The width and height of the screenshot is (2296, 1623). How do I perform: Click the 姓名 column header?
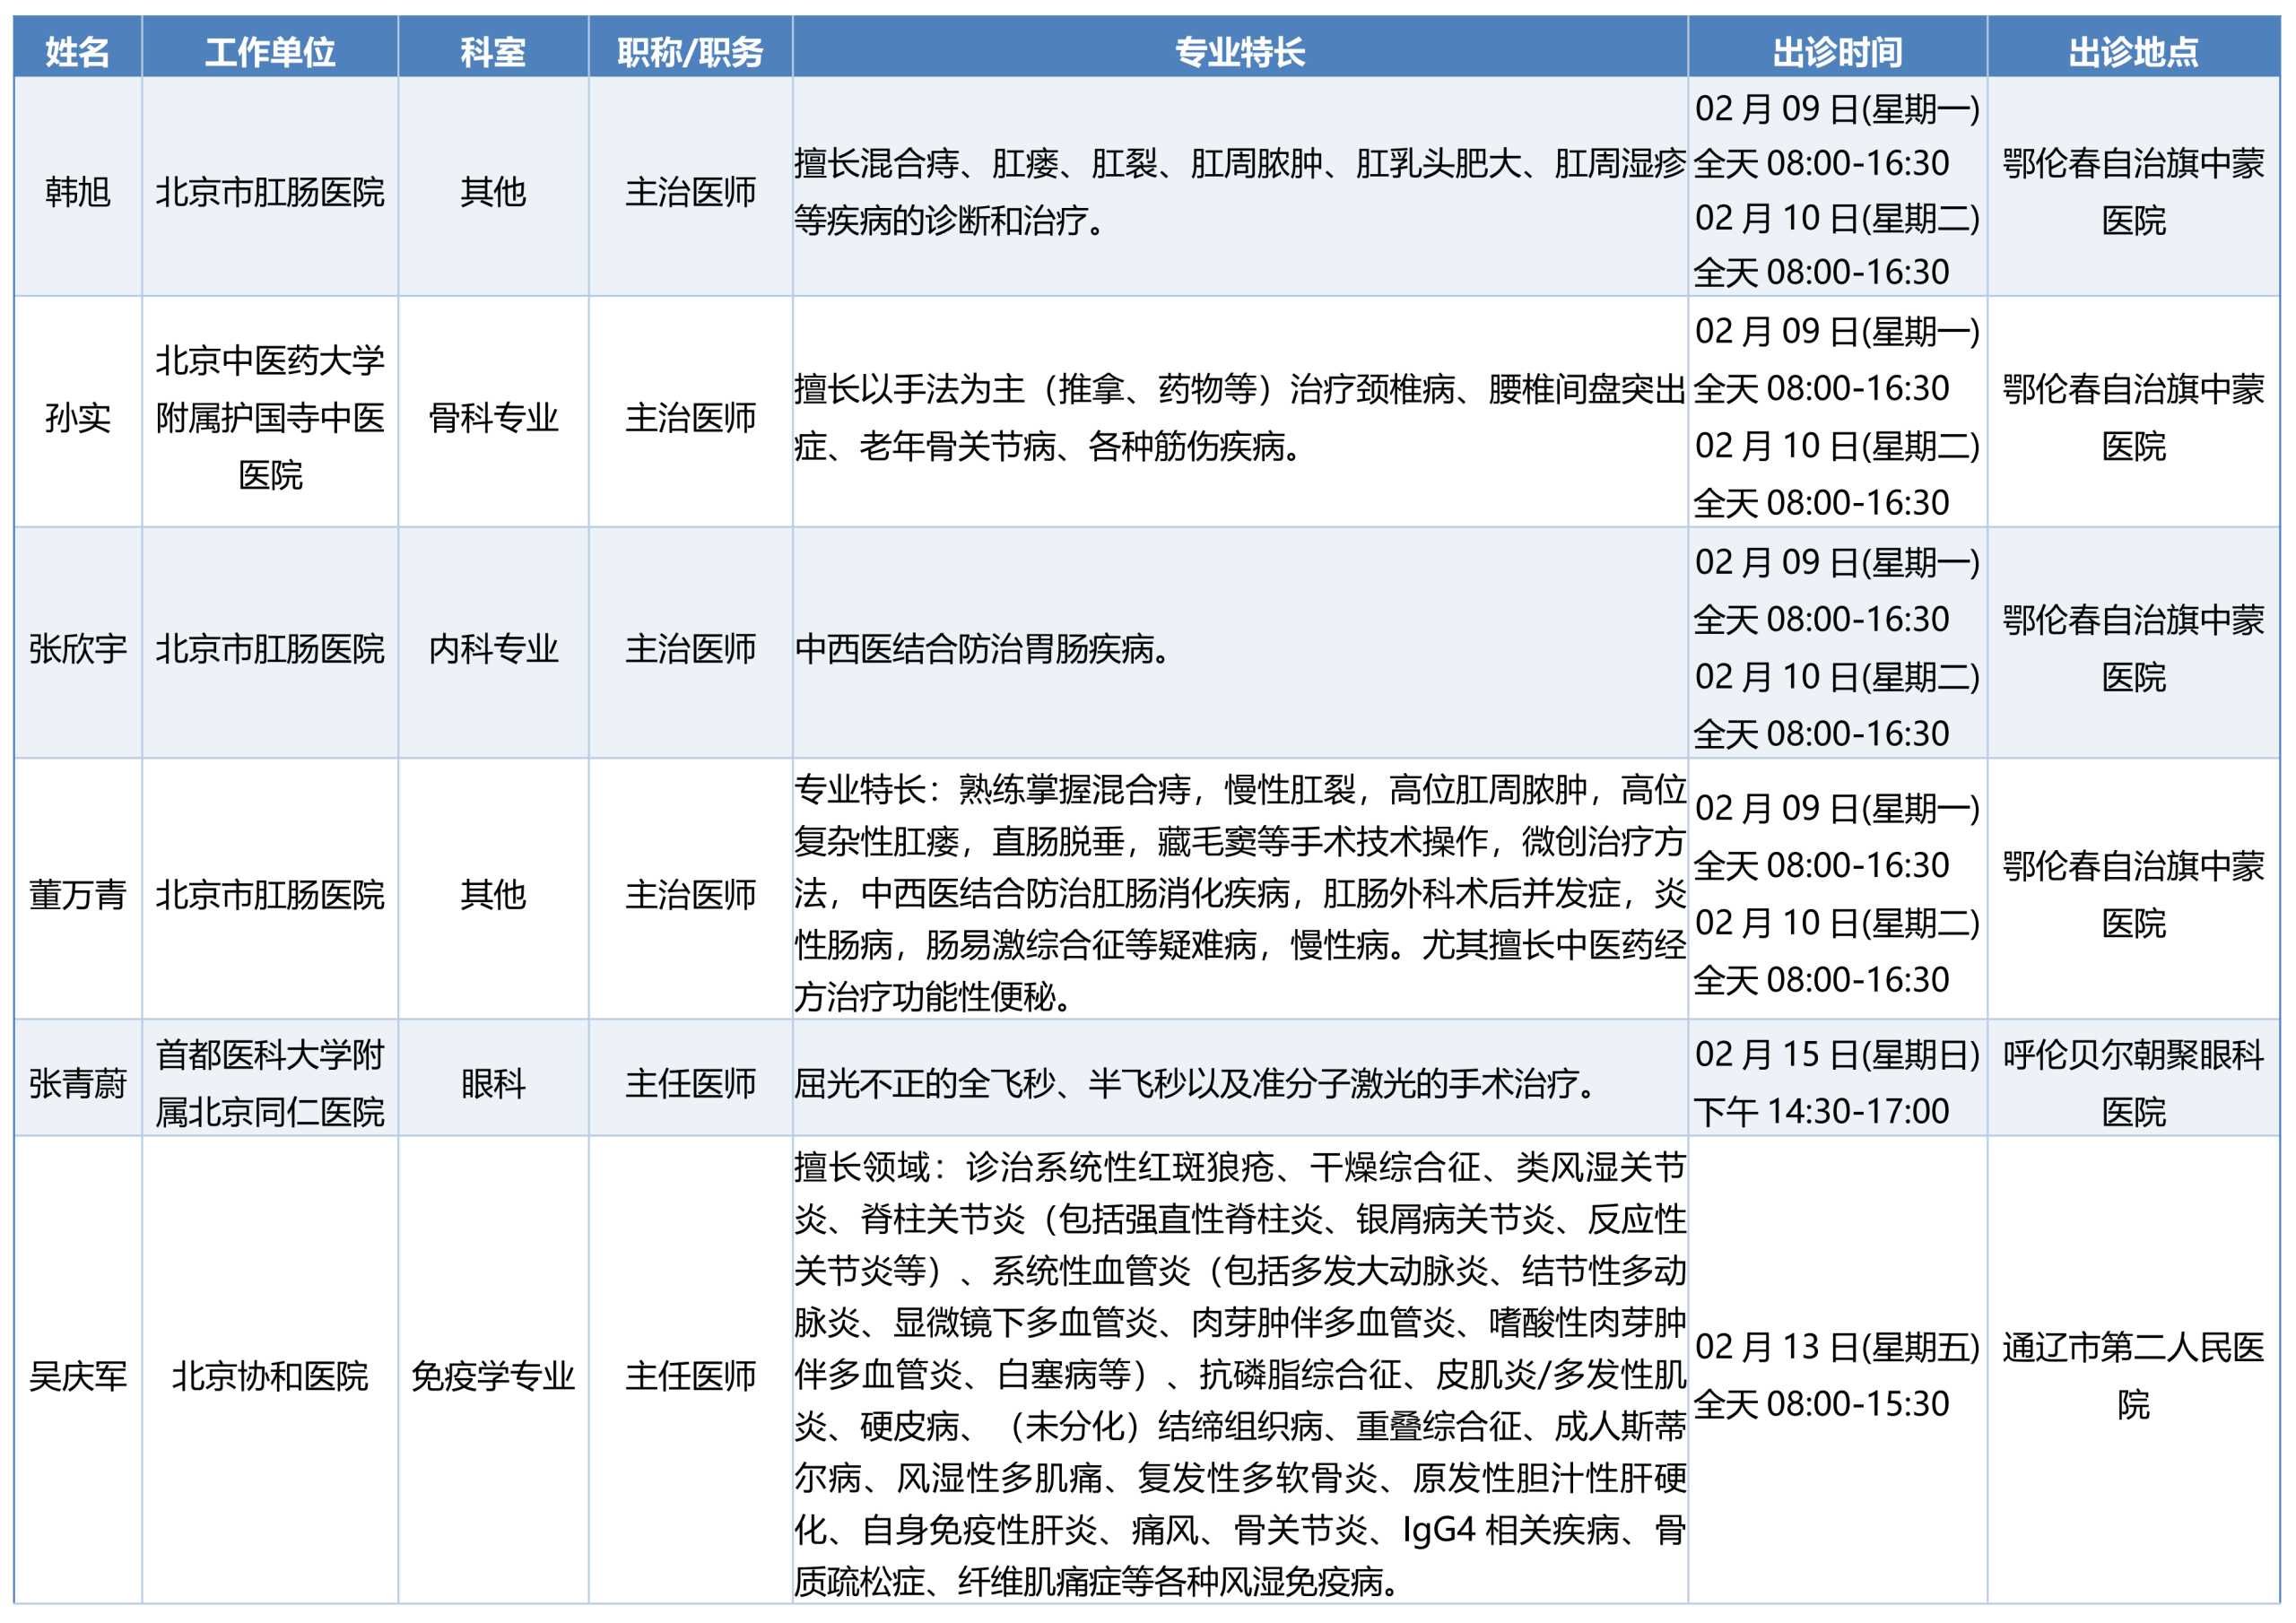click(77, 51)
